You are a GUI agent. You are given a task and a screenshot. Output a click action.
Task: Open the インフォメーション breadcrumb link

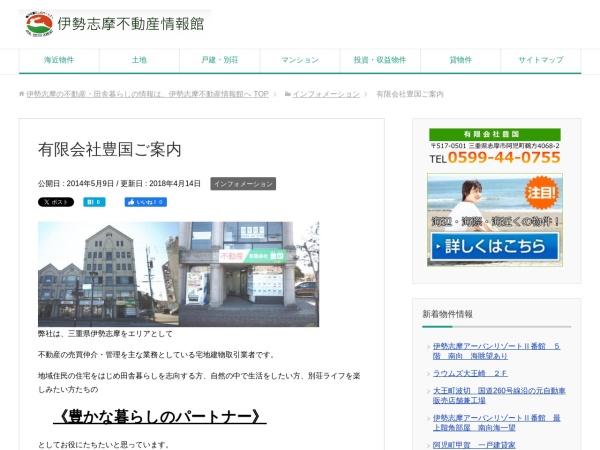click(326, 94)
